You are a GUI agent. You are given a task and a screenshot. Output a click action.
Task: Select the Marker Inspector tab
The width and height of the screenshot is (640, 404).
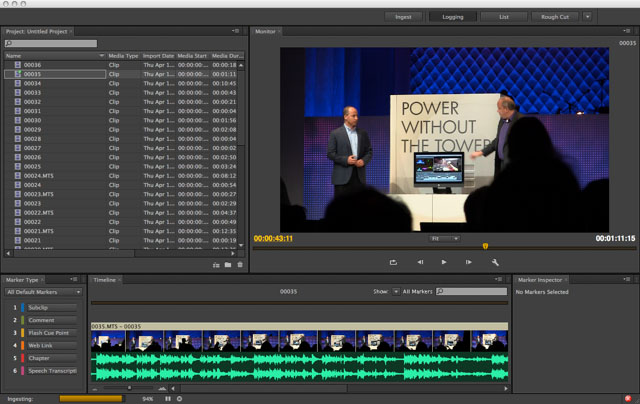[x=540, y=280]
